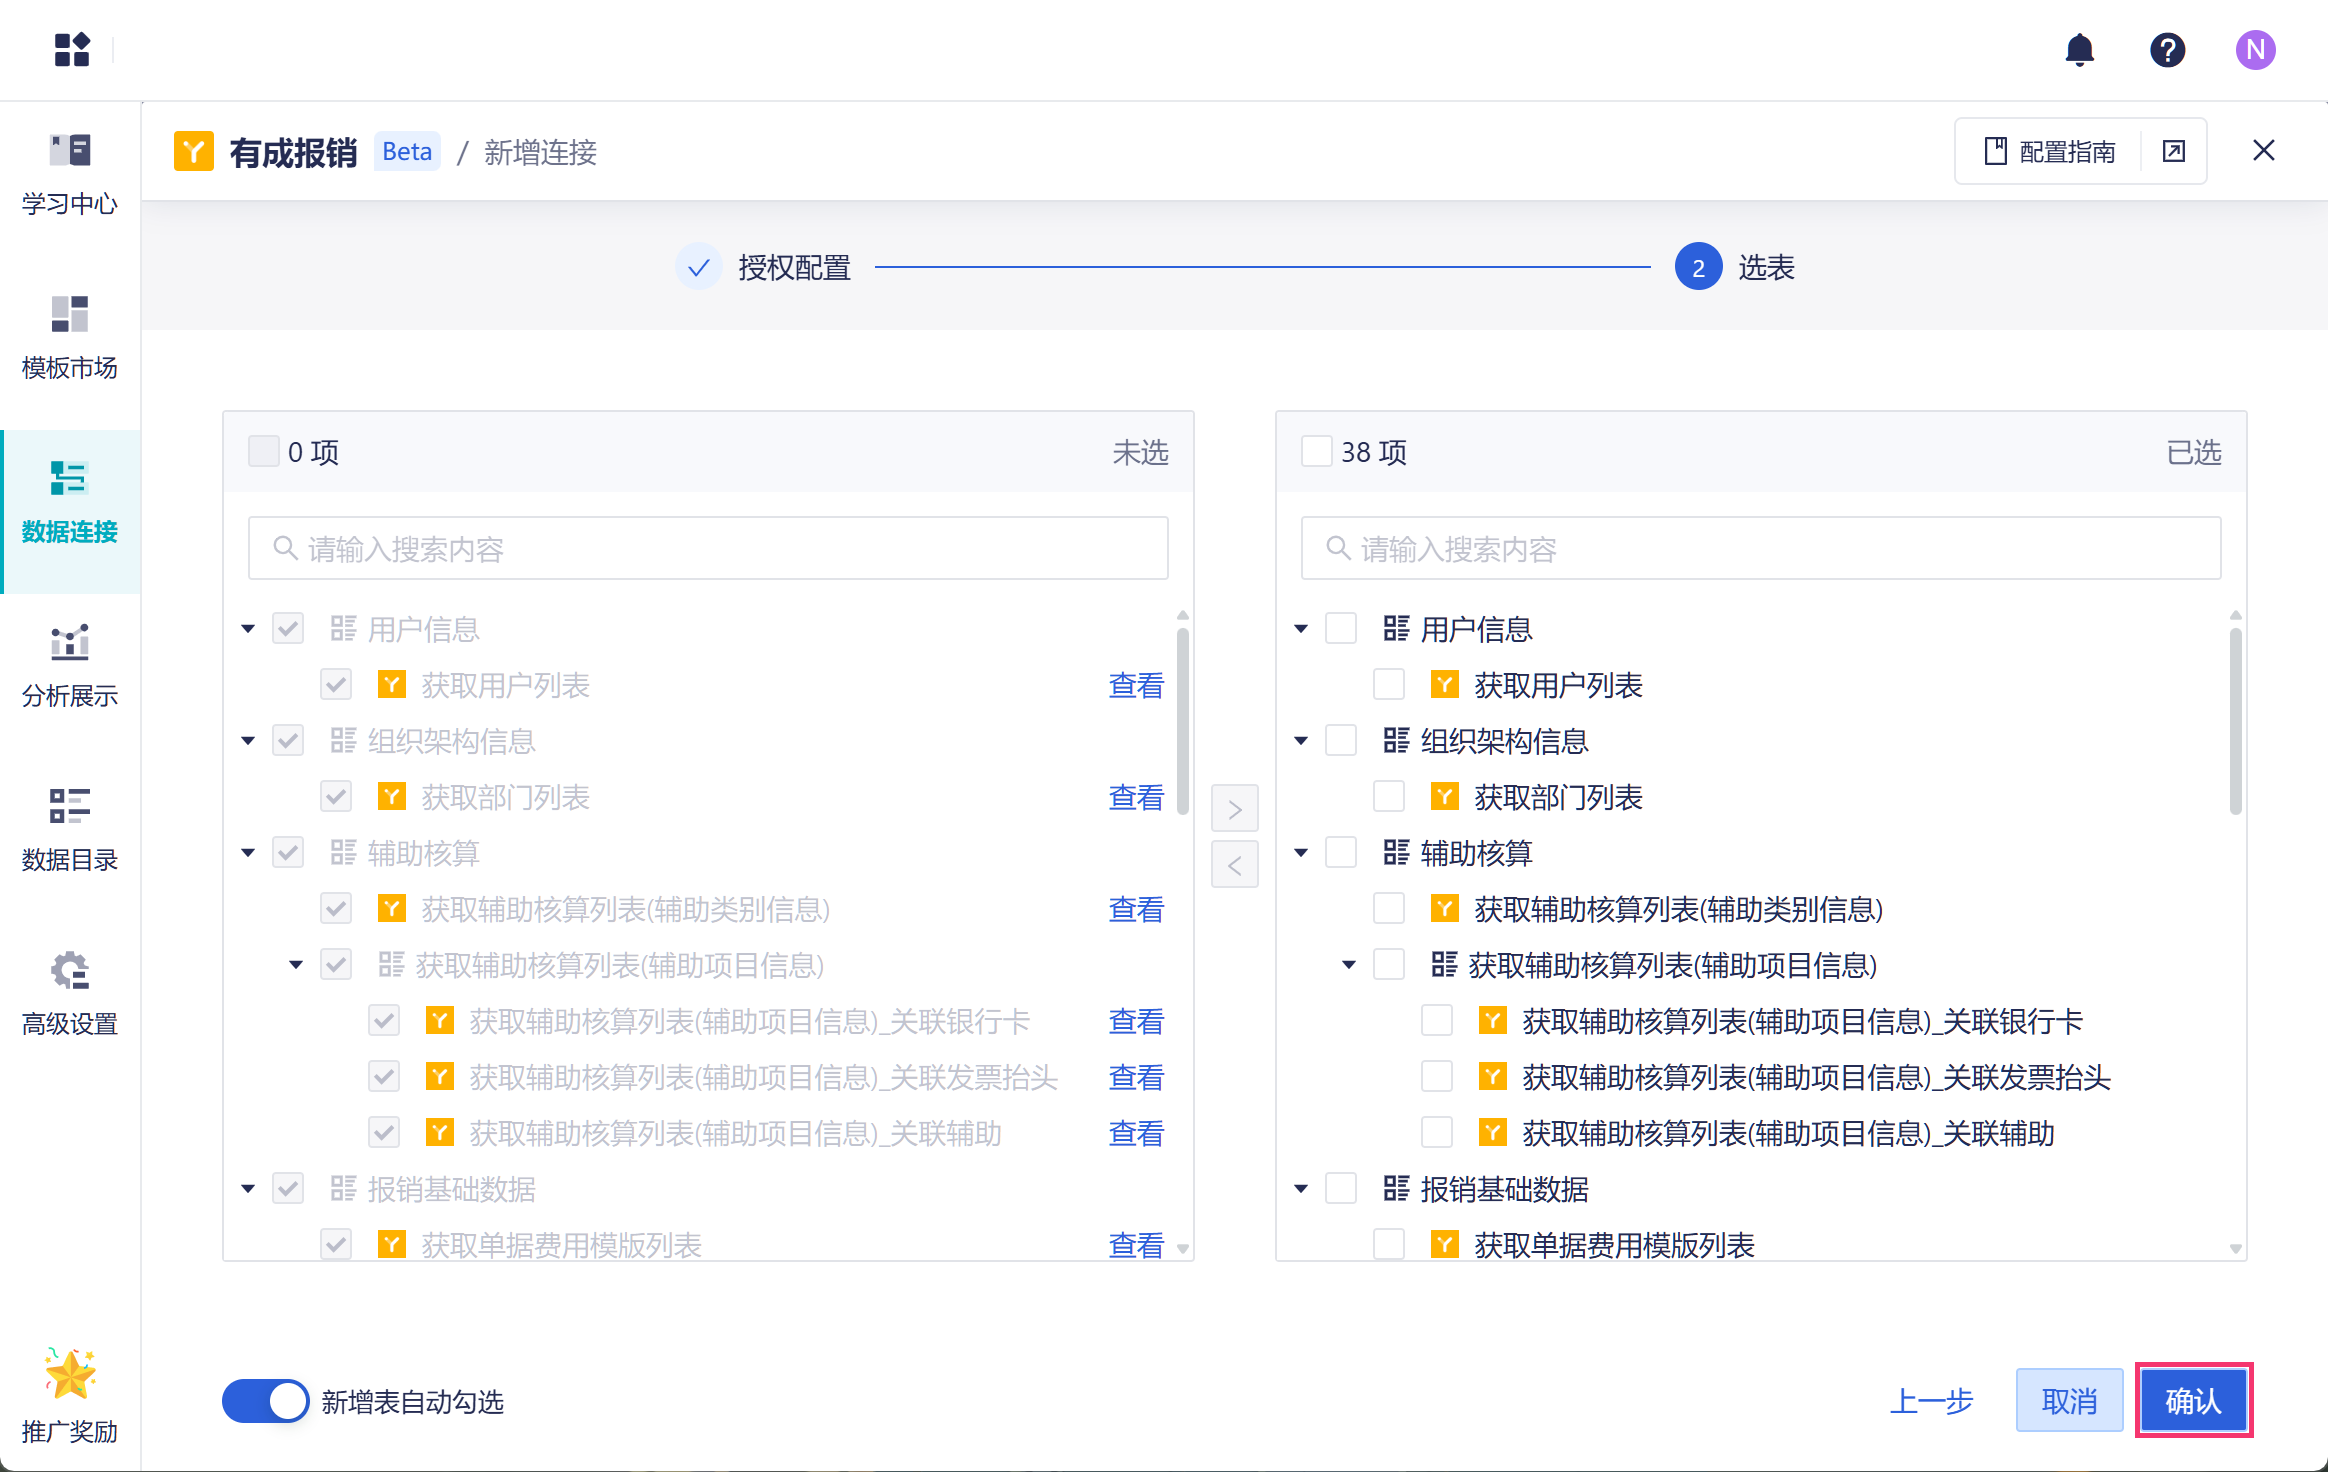The width and height of the screenshot is (2328, 1472).
Task: Click 查看 link for 获取用户列表
Action: [1136, 685]
